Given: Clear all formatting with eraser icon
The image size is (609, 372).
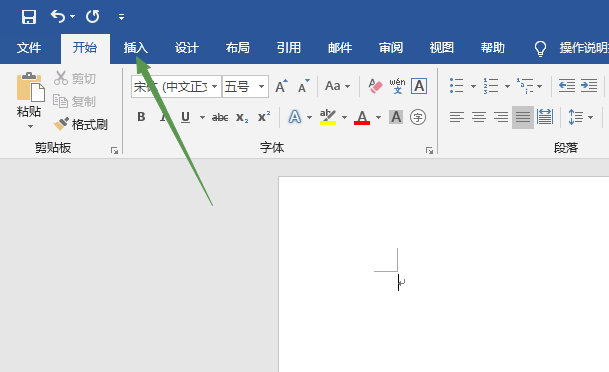Looking at the screenshot, I should pyautogui.click(x=375, y=86).
